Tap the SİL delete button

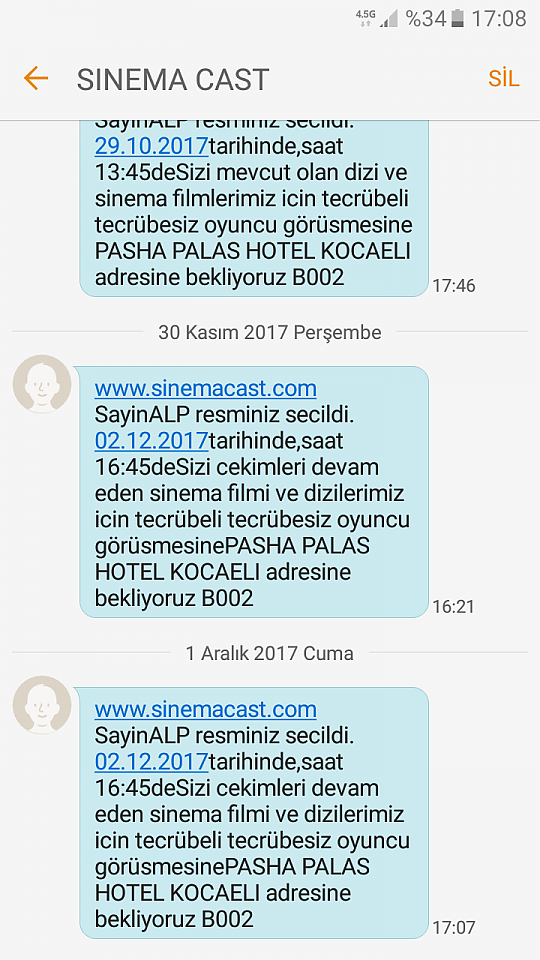[503, 79]
